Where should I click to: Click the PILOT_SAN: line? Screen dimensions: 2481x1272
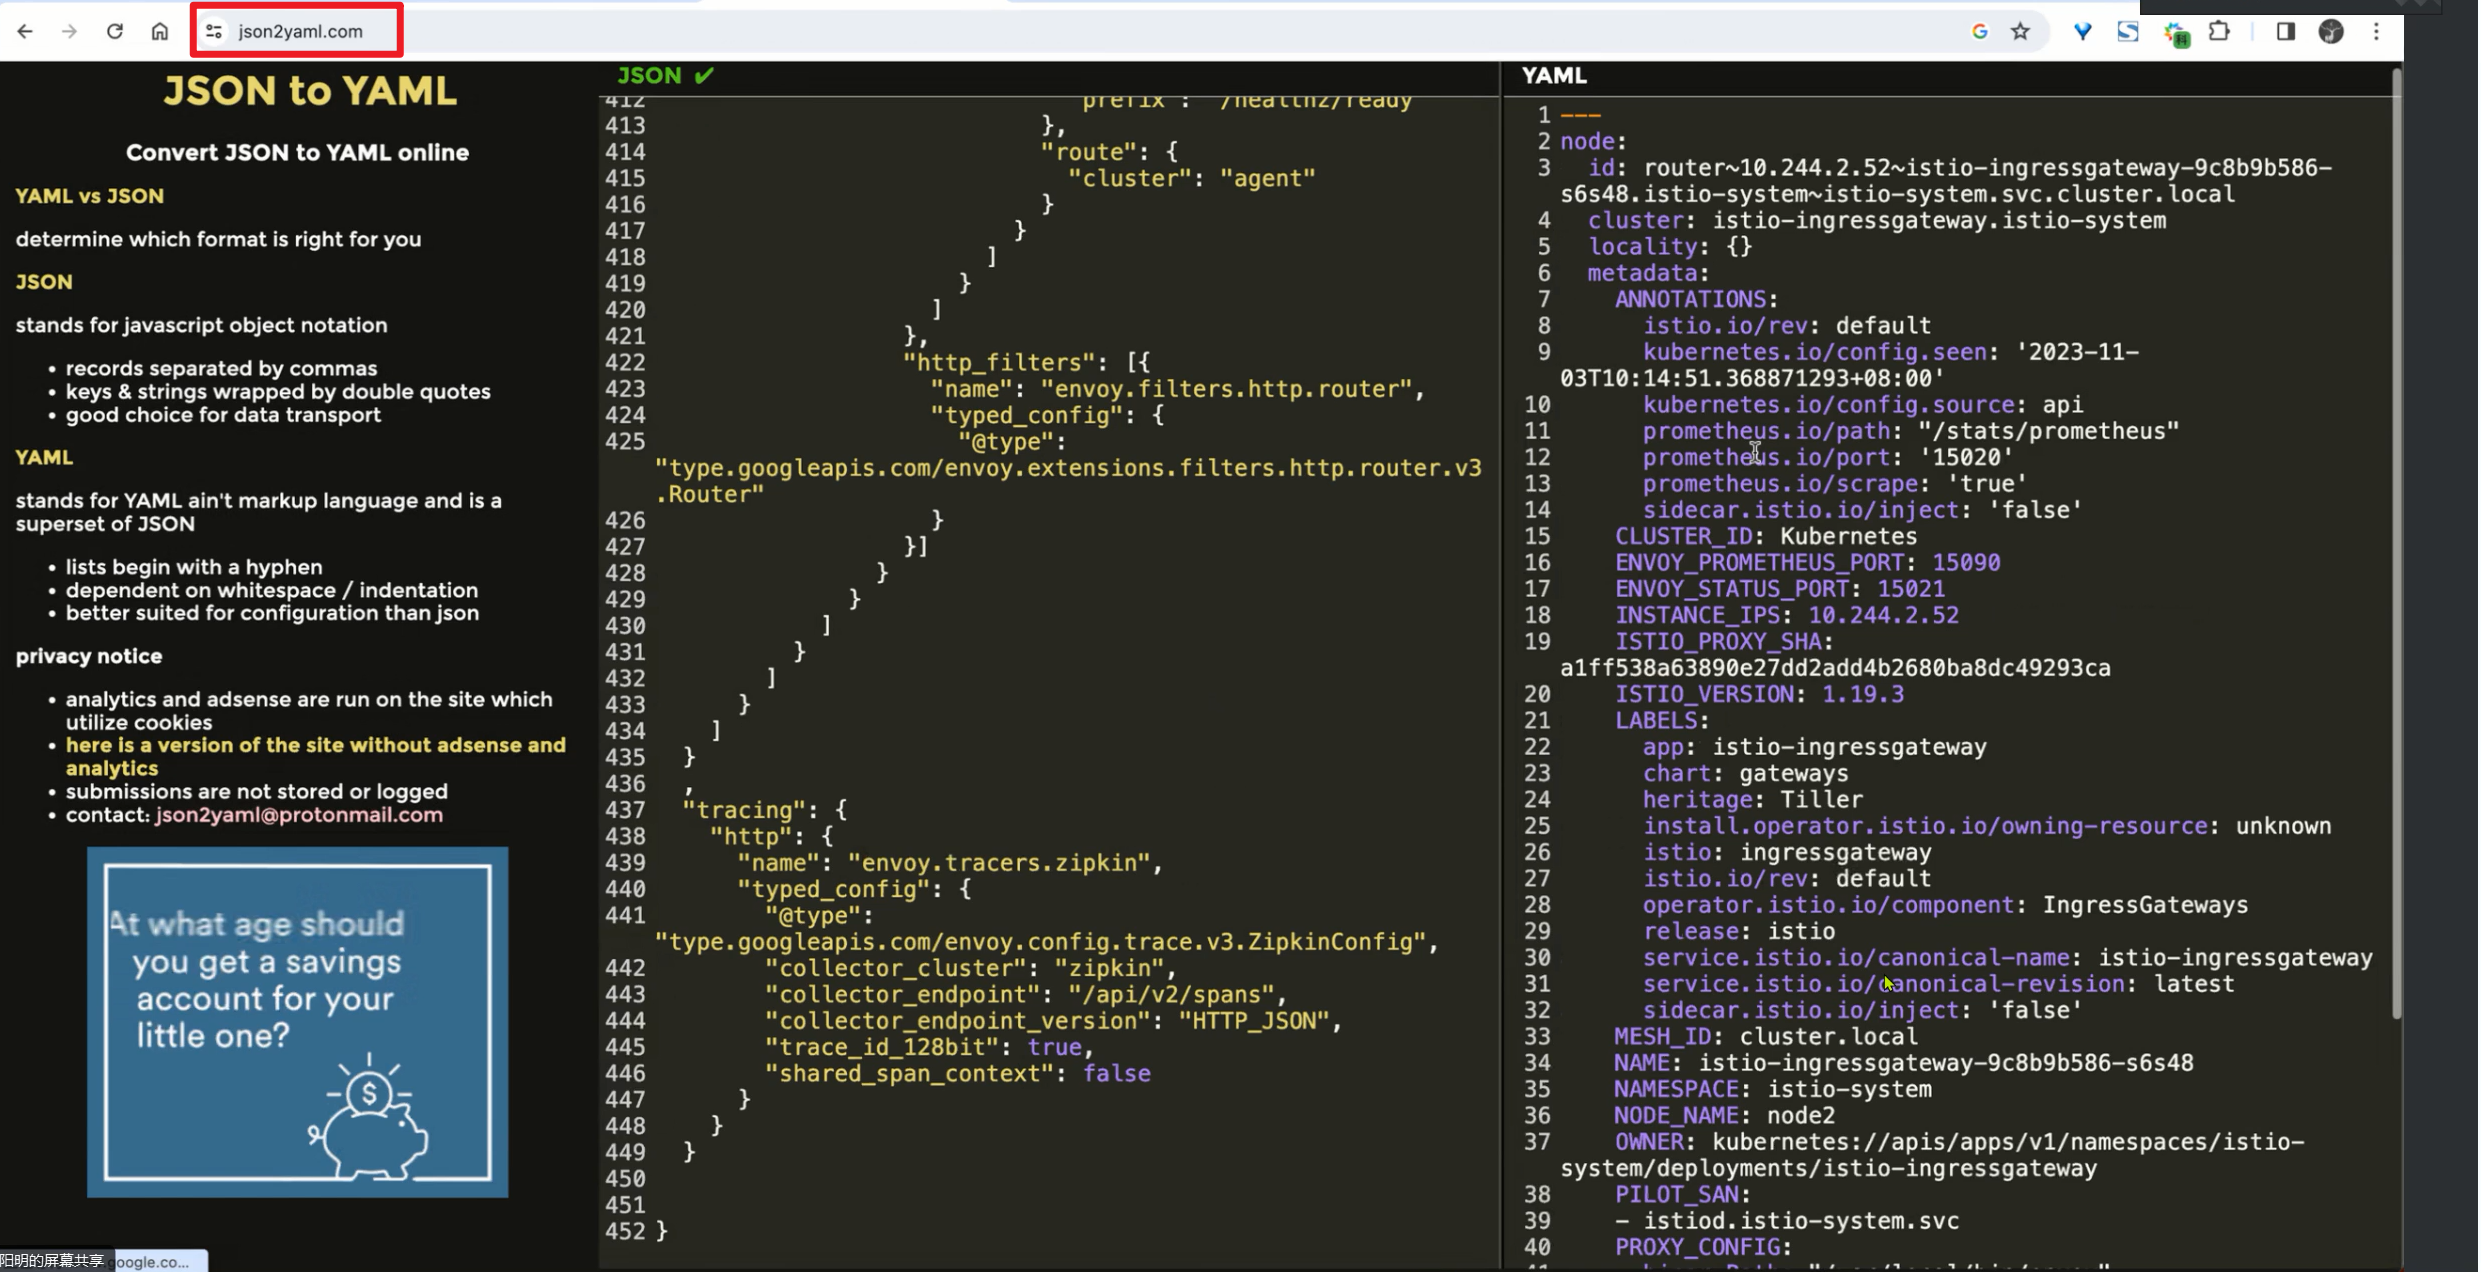coord(1683,1194)
